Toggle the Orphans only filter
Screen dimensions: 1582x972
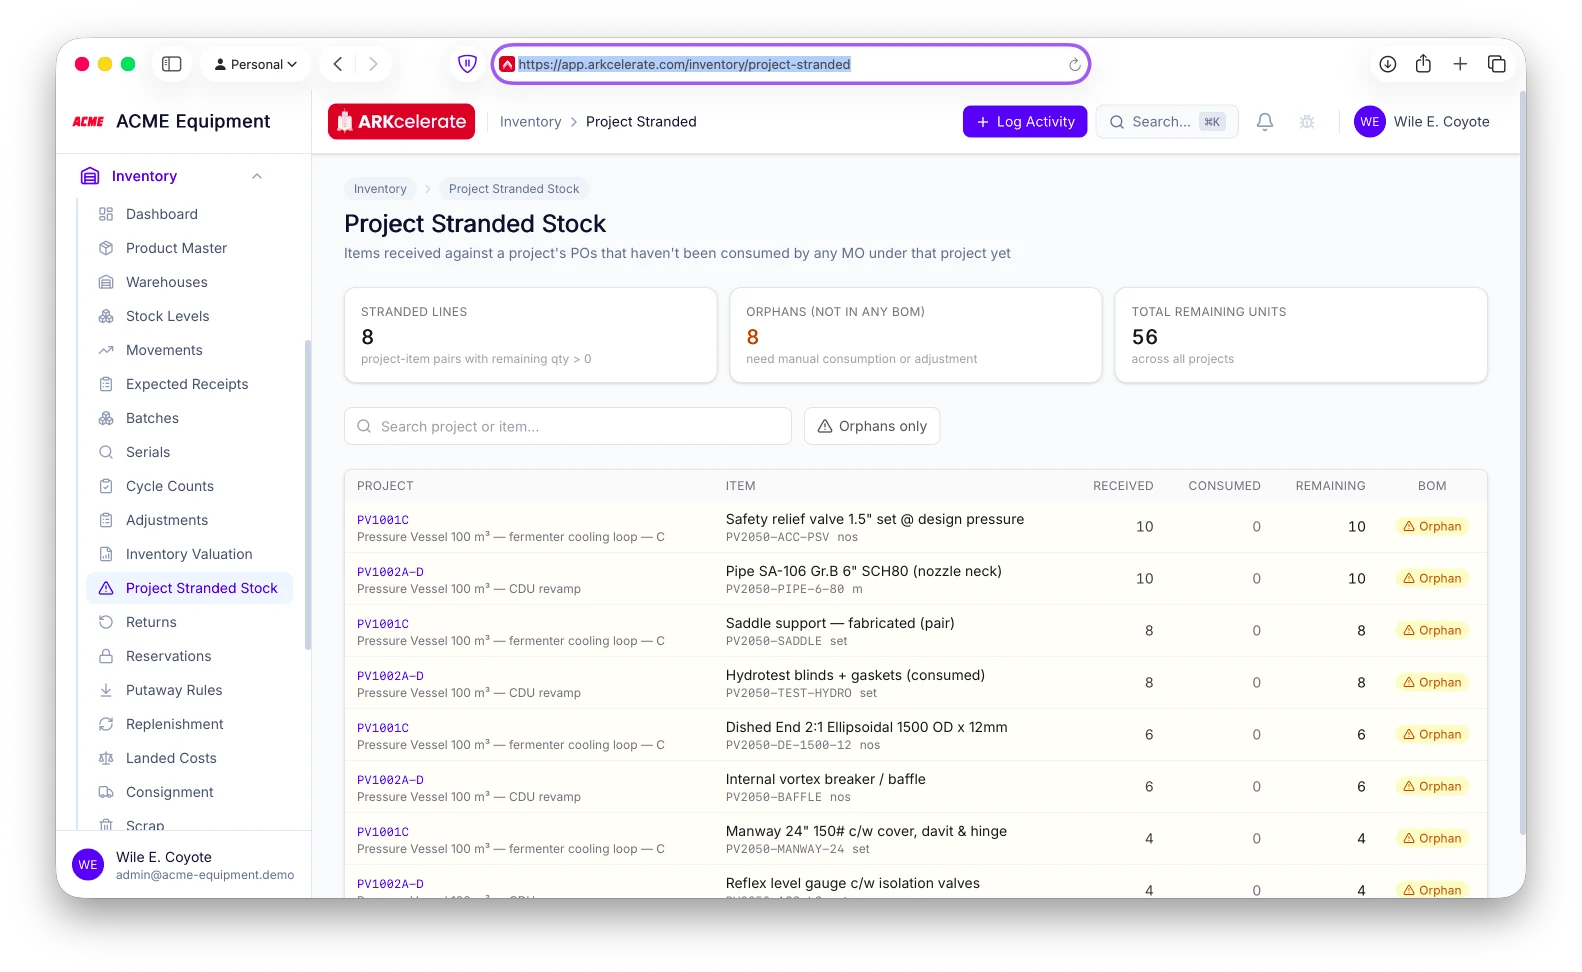pos(872,426)
